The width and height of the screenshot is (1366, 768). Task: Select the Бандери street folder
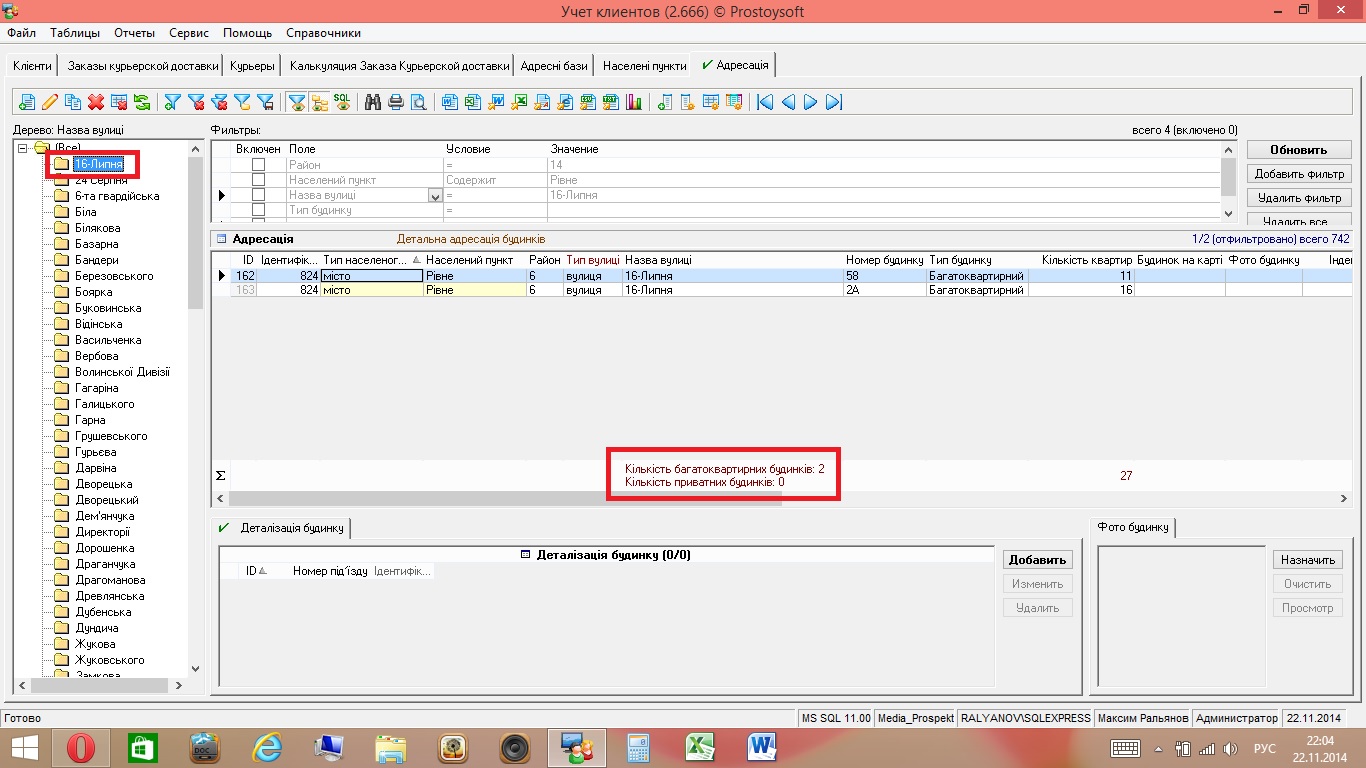[x=96, y=260]
